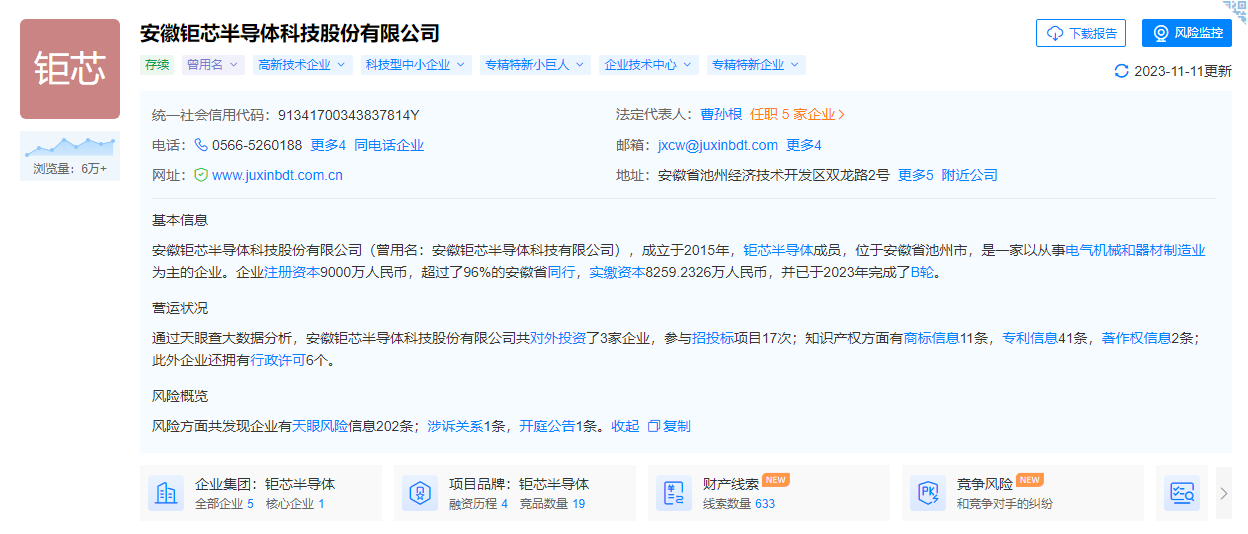
Task: Click the 风险概览 section heading
Action: point(180,396)
